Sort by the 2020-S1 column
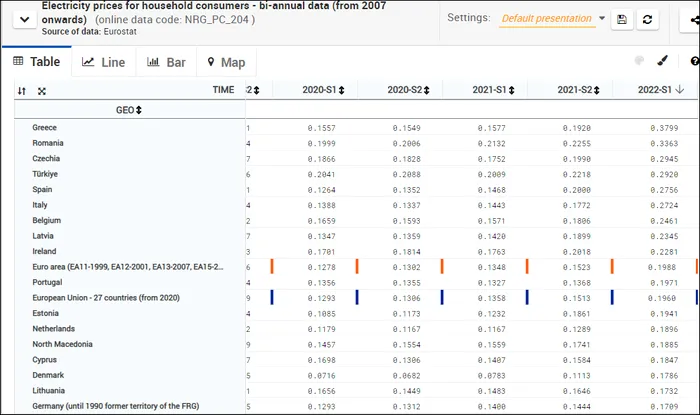Image resolution: width=700 pixels, height=415 pixels. 342,90
